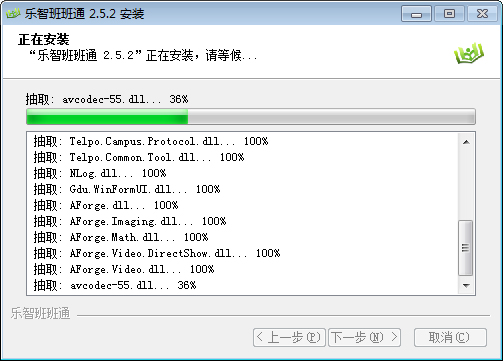Click the 下一步(N) next button

(364, 337)
